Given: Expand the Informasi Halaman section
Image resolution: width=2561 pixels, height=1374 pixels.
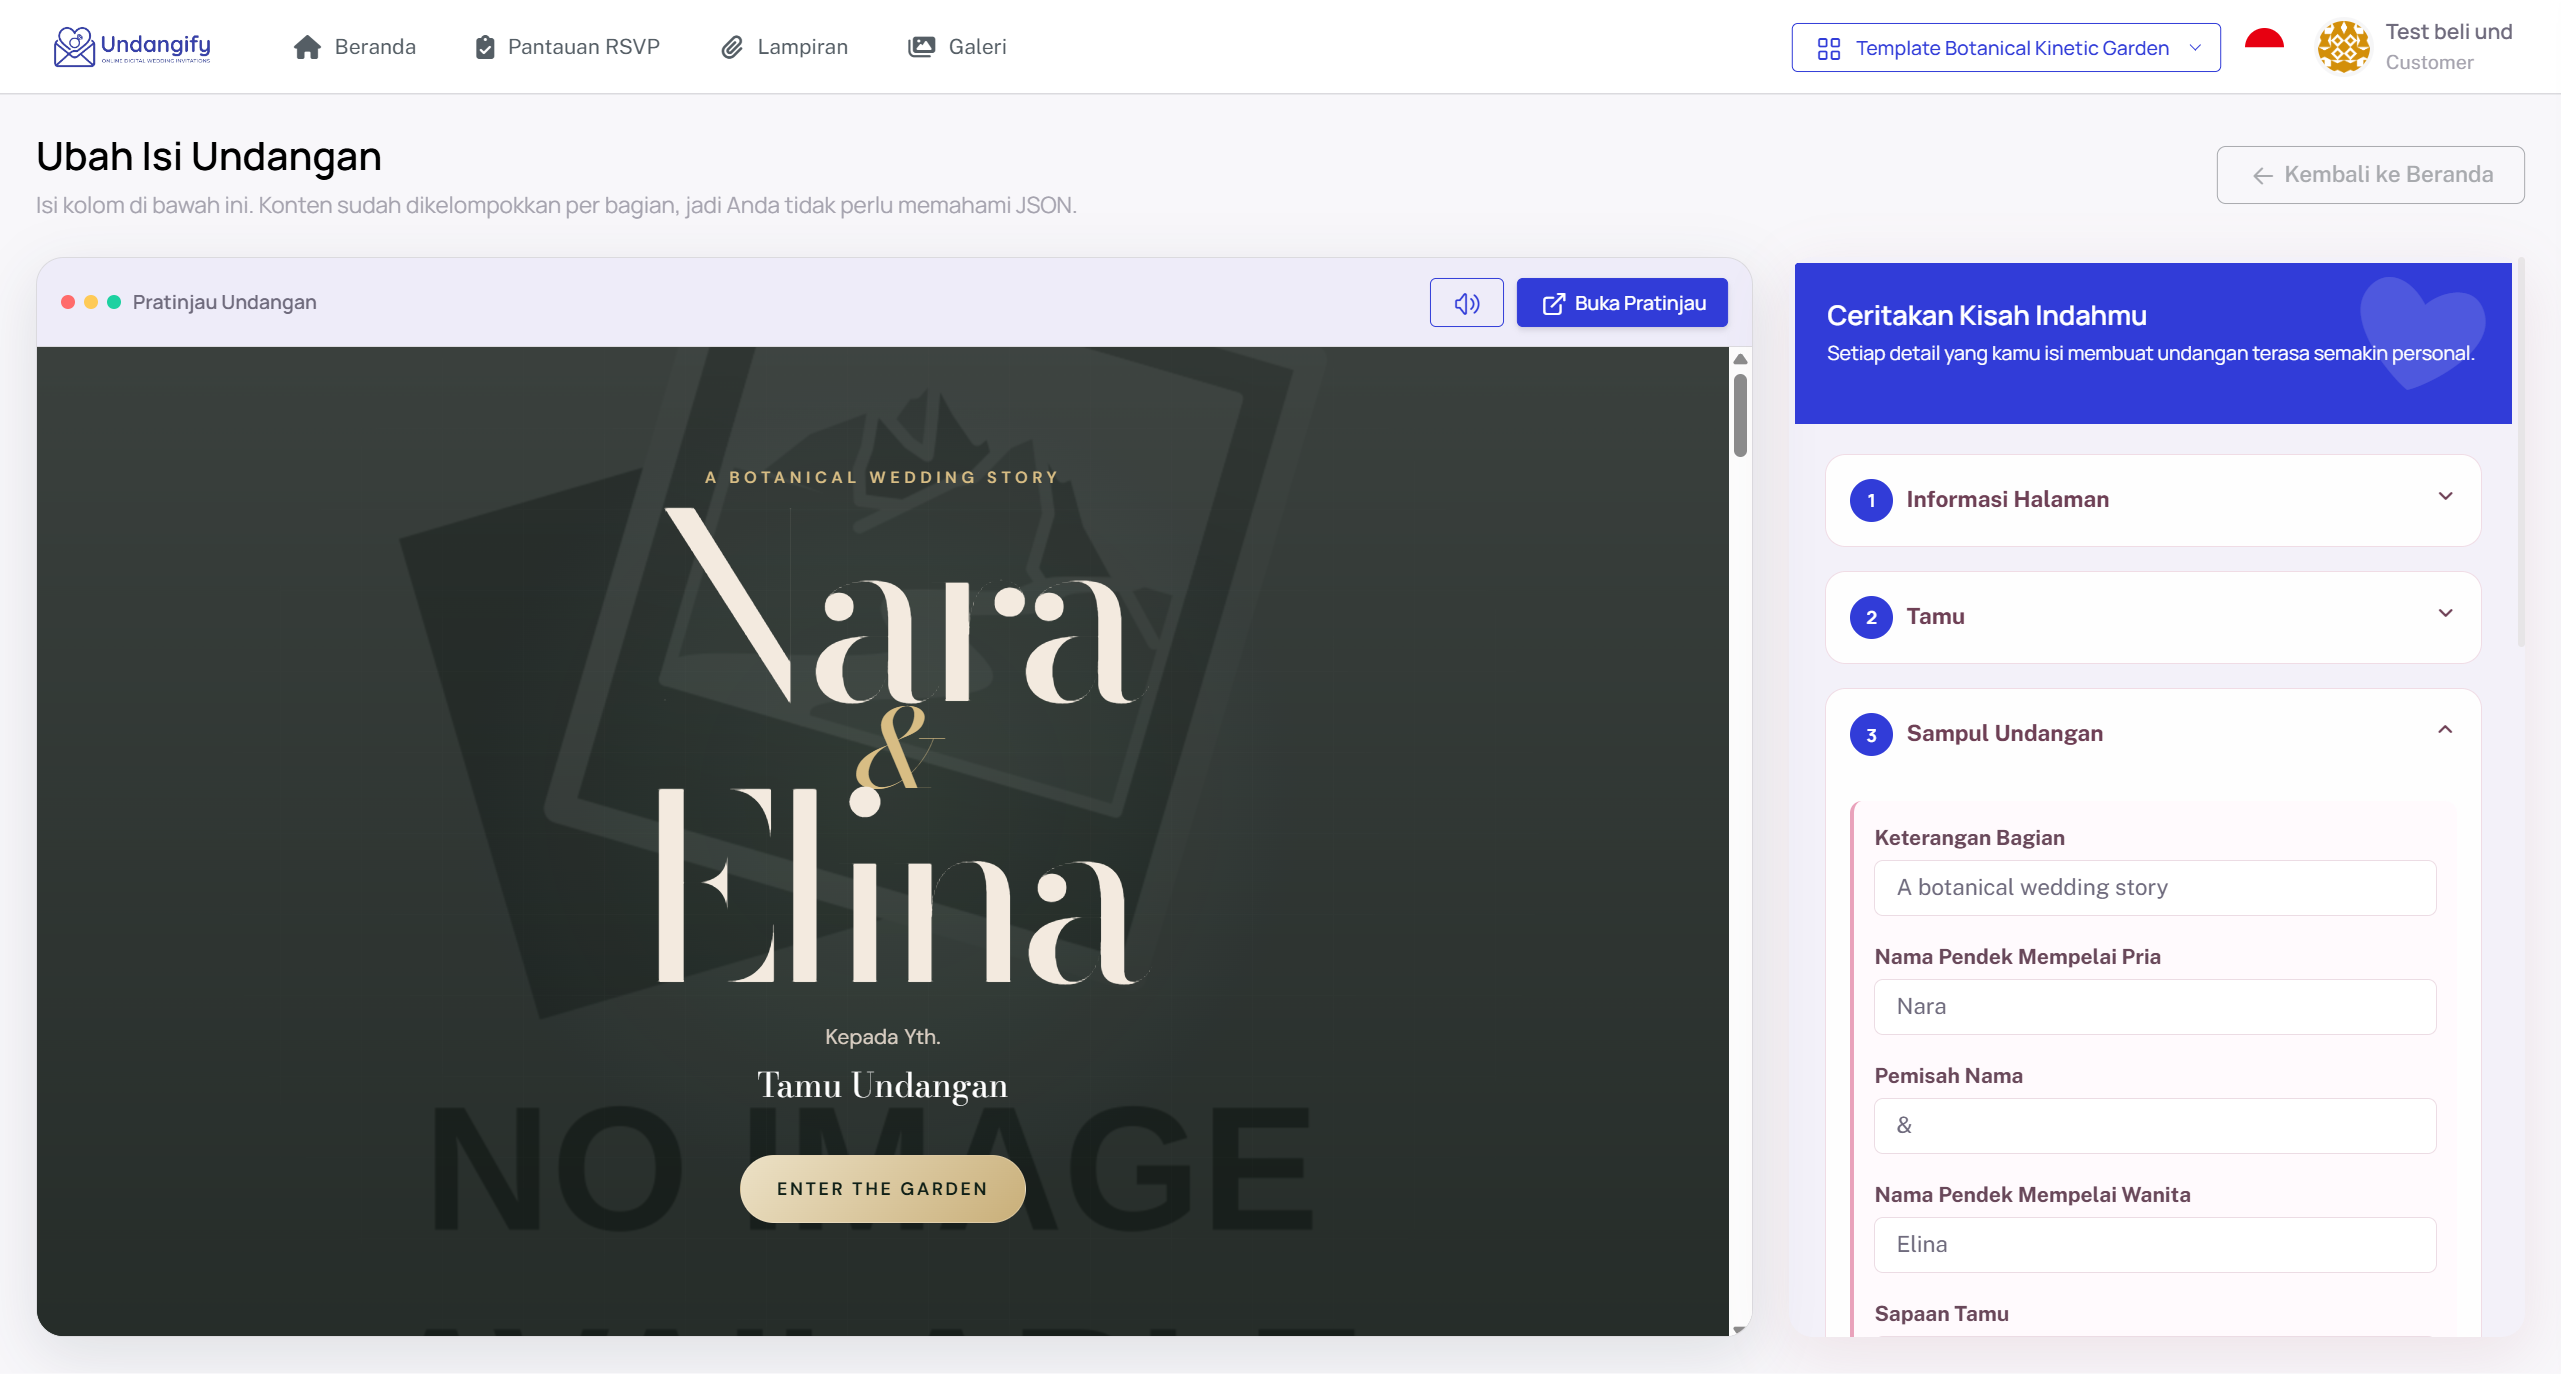Looking at the screenshot, I should pos(2152,500).
